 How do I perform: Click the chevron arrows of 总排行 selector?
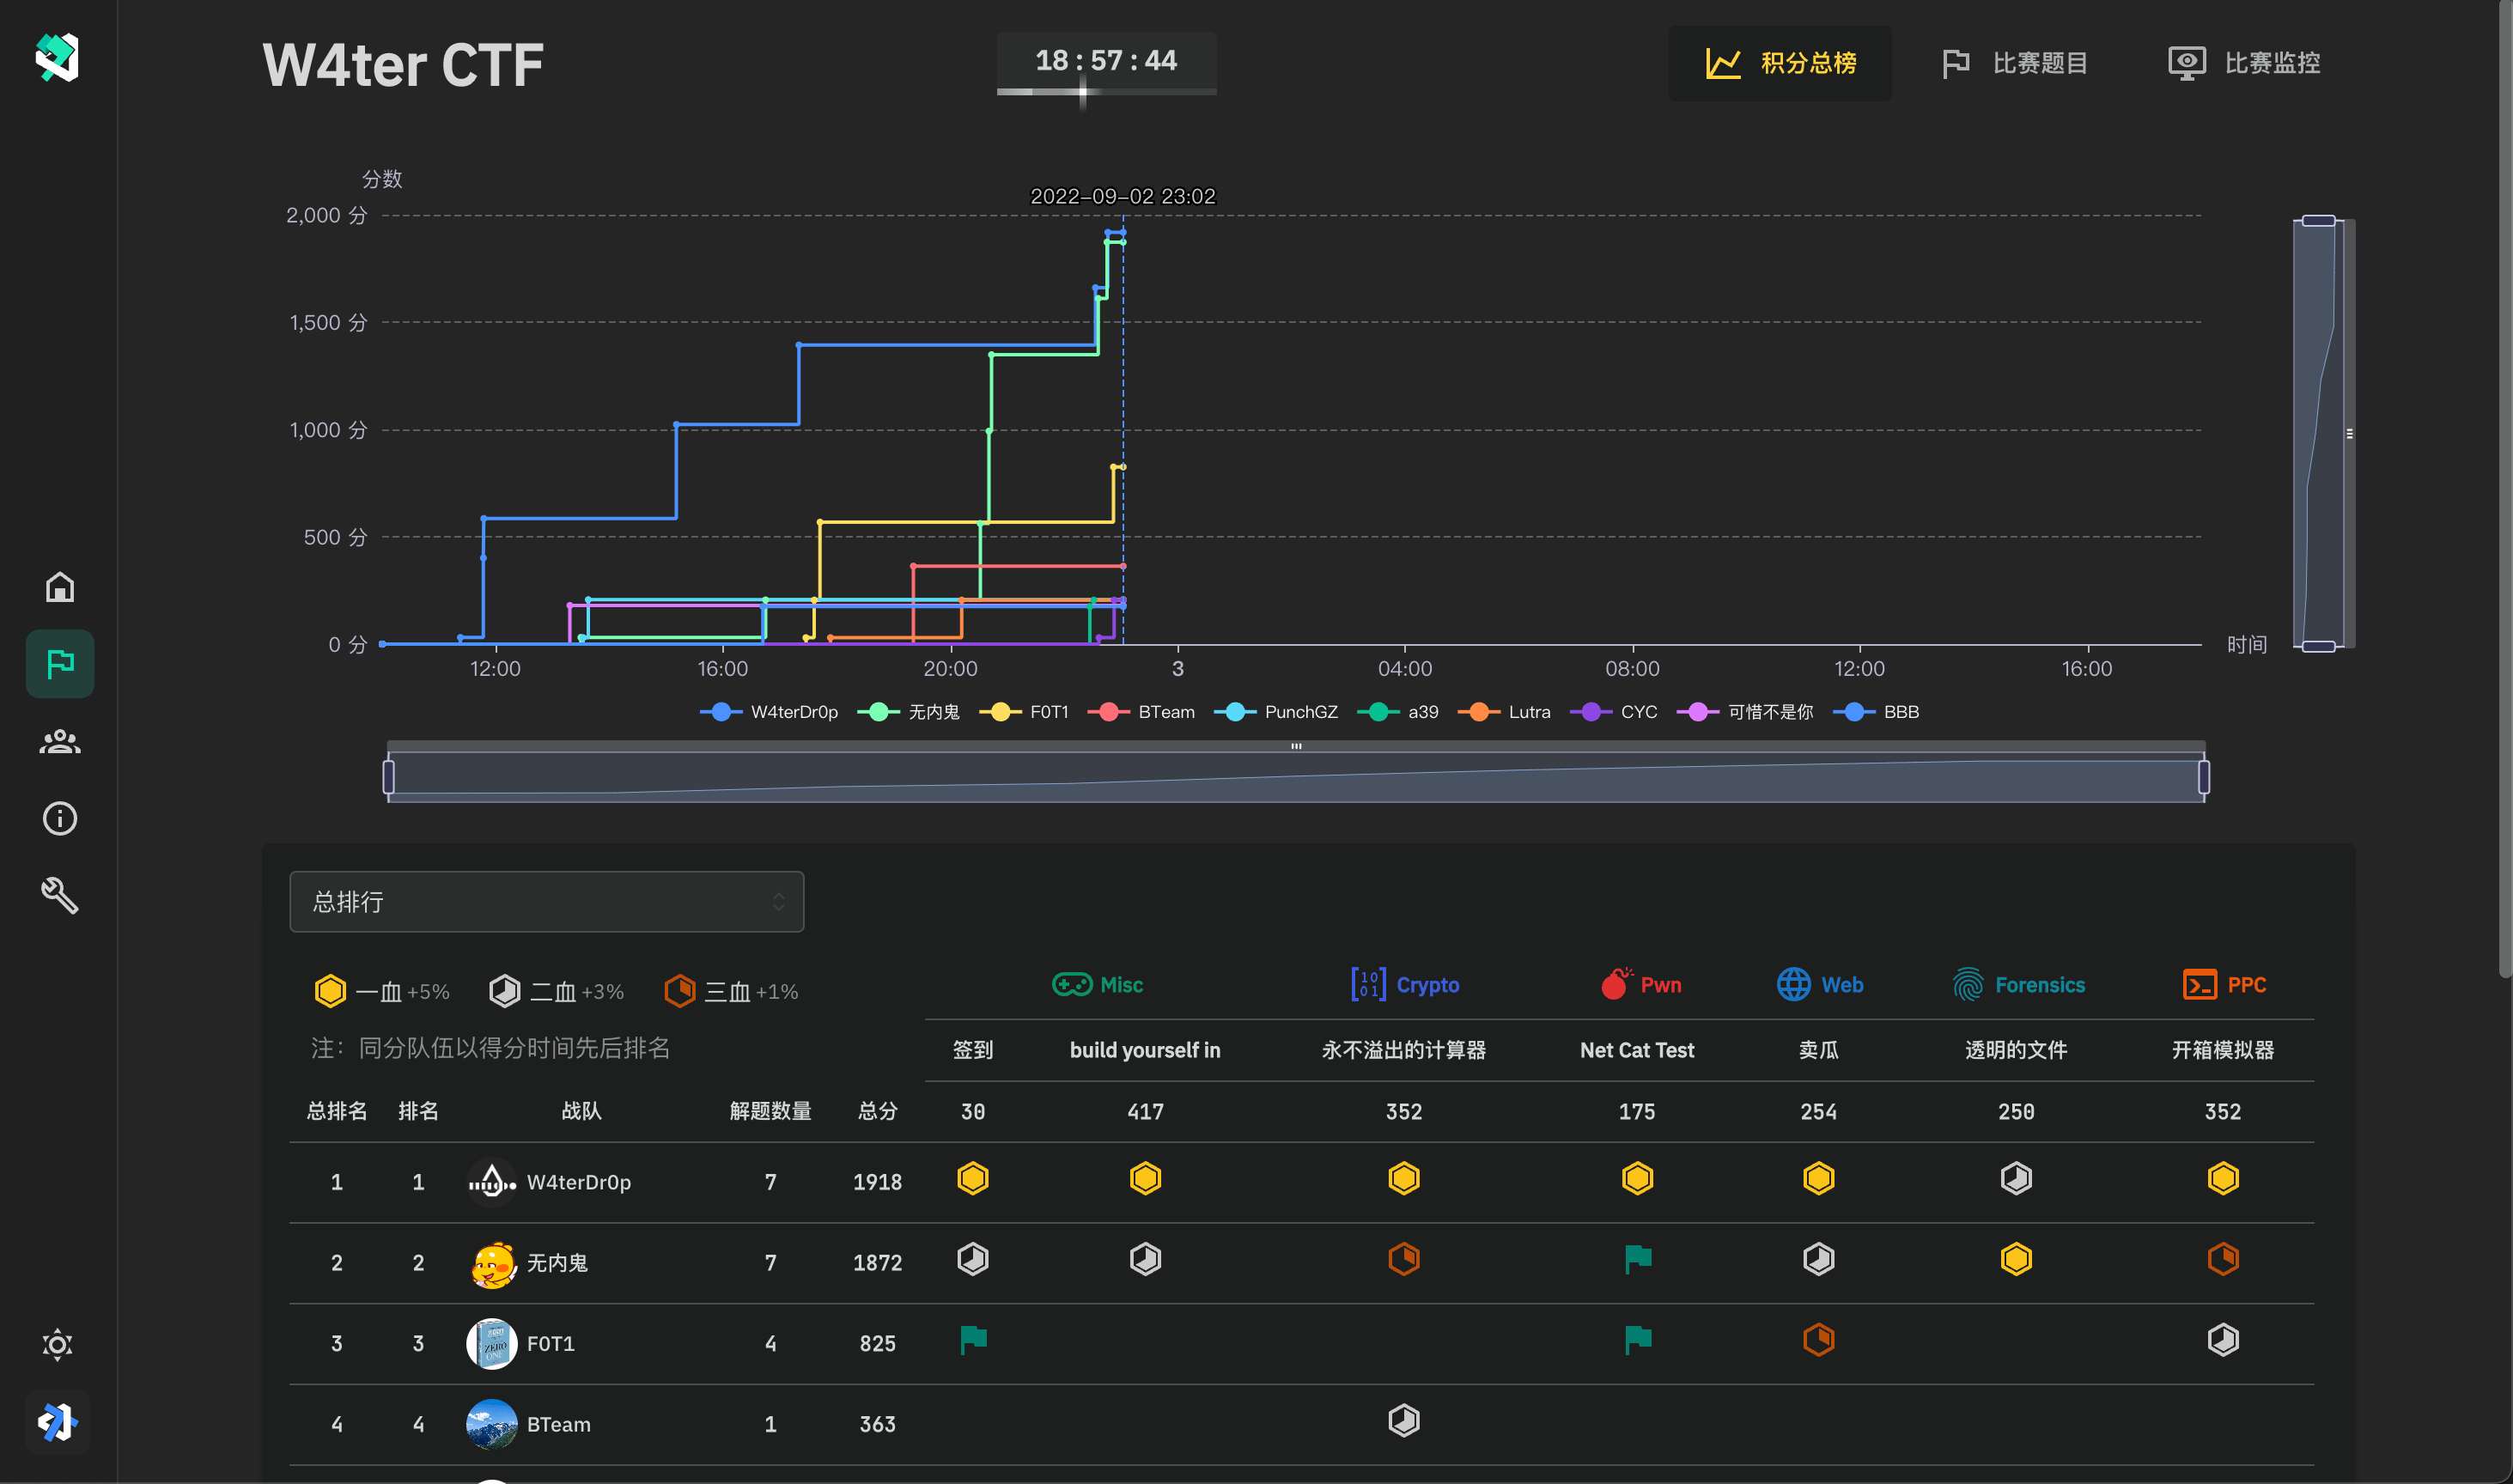click(x=778, y=902)
